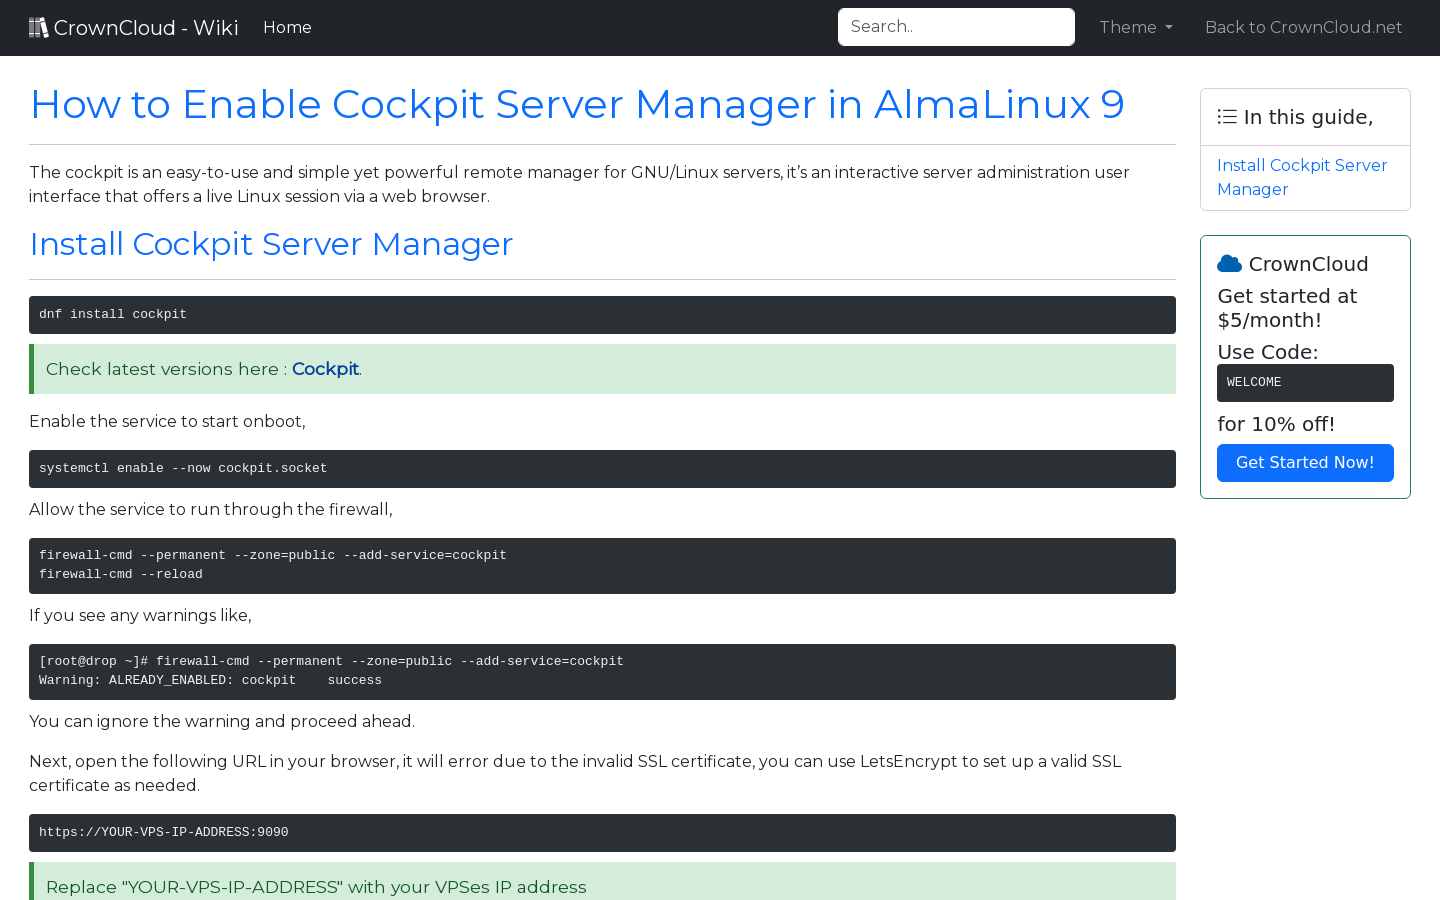Select the firewall-cmd commands code block
The image size is (1440, 900).
tap(602, 565)
